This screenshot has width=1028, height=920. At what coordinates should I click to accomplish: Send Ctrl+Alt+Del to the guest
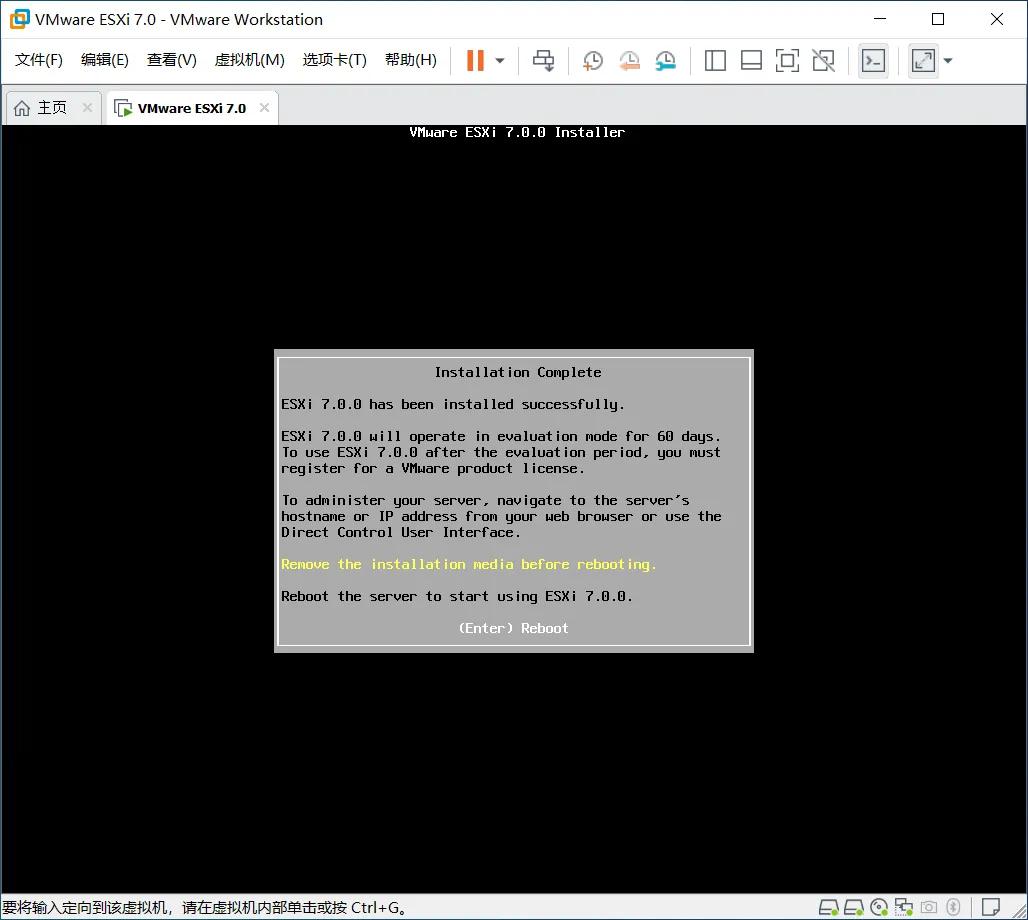[543, 60]
